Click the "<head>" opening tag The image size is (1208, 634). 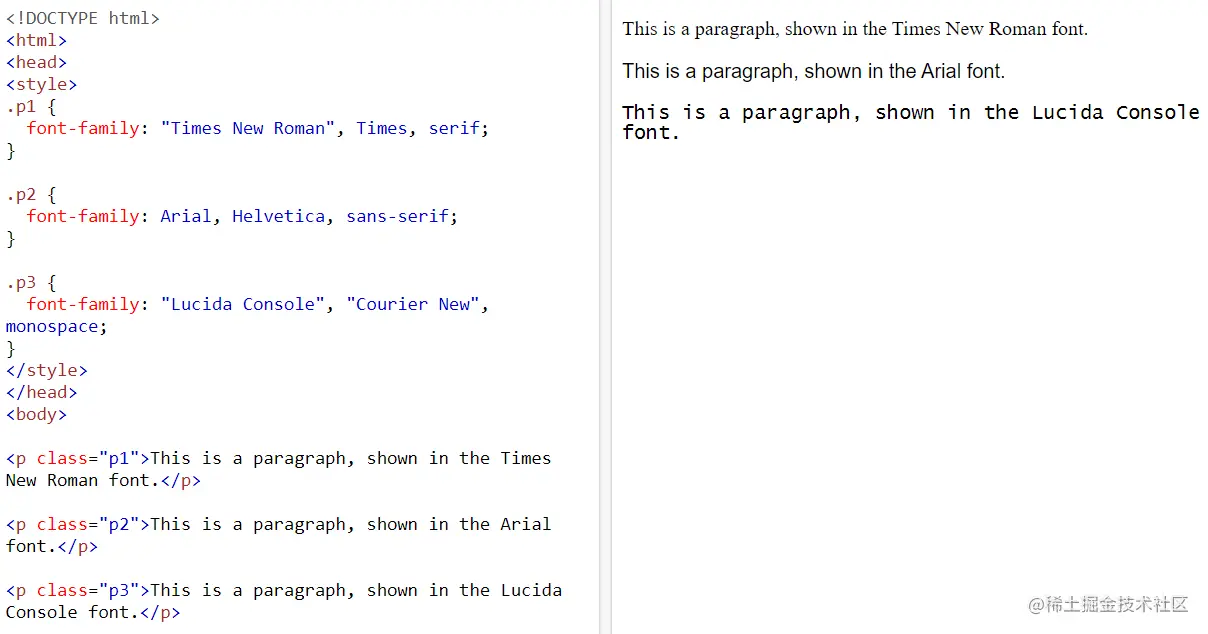click(36, 62)
